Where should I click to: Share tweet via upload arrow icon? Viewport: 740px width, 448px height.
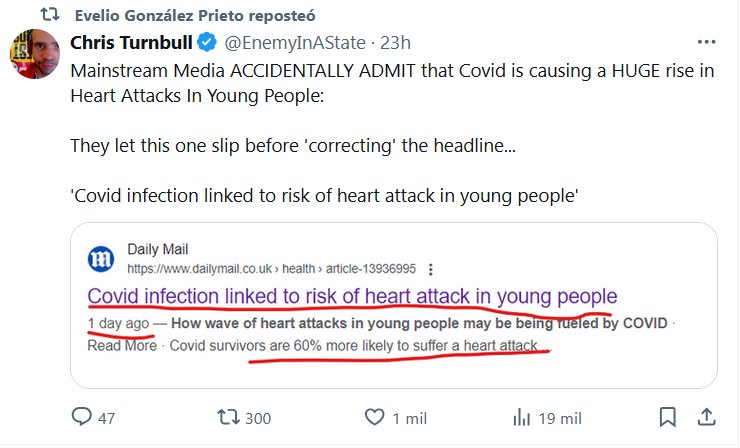(705, 416)
